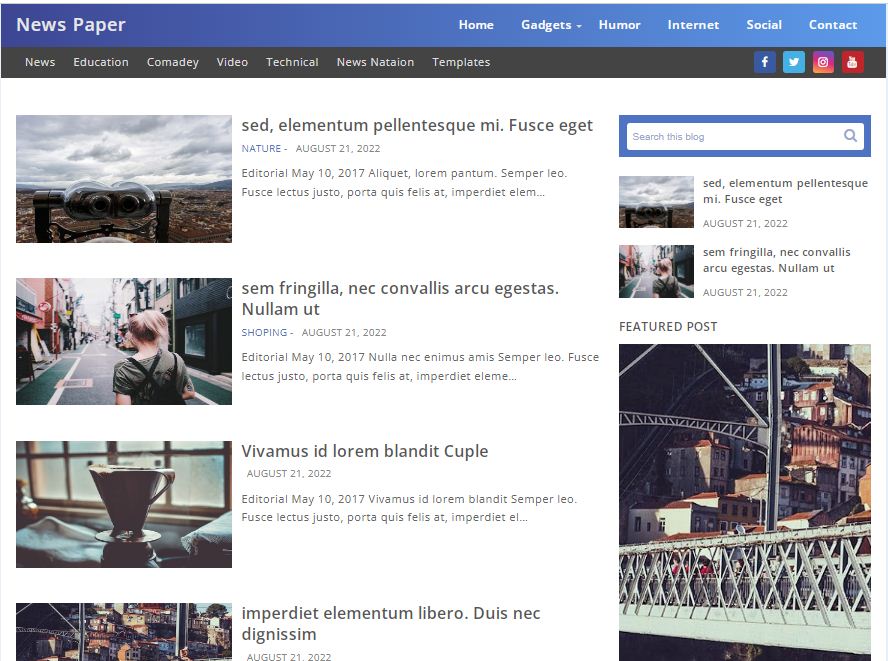888x661 pixels.
Task: Click excerpt starting 'Editorial May 10, 2017 Nulla nec'
Action: tap(420, 366)
